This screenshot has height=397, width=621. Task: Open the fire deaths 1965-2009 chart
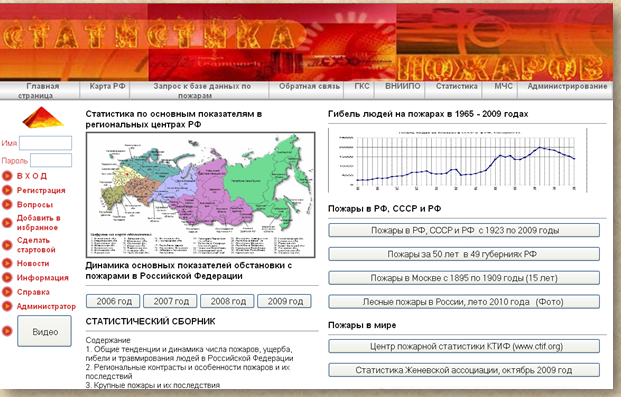[457, 160]
